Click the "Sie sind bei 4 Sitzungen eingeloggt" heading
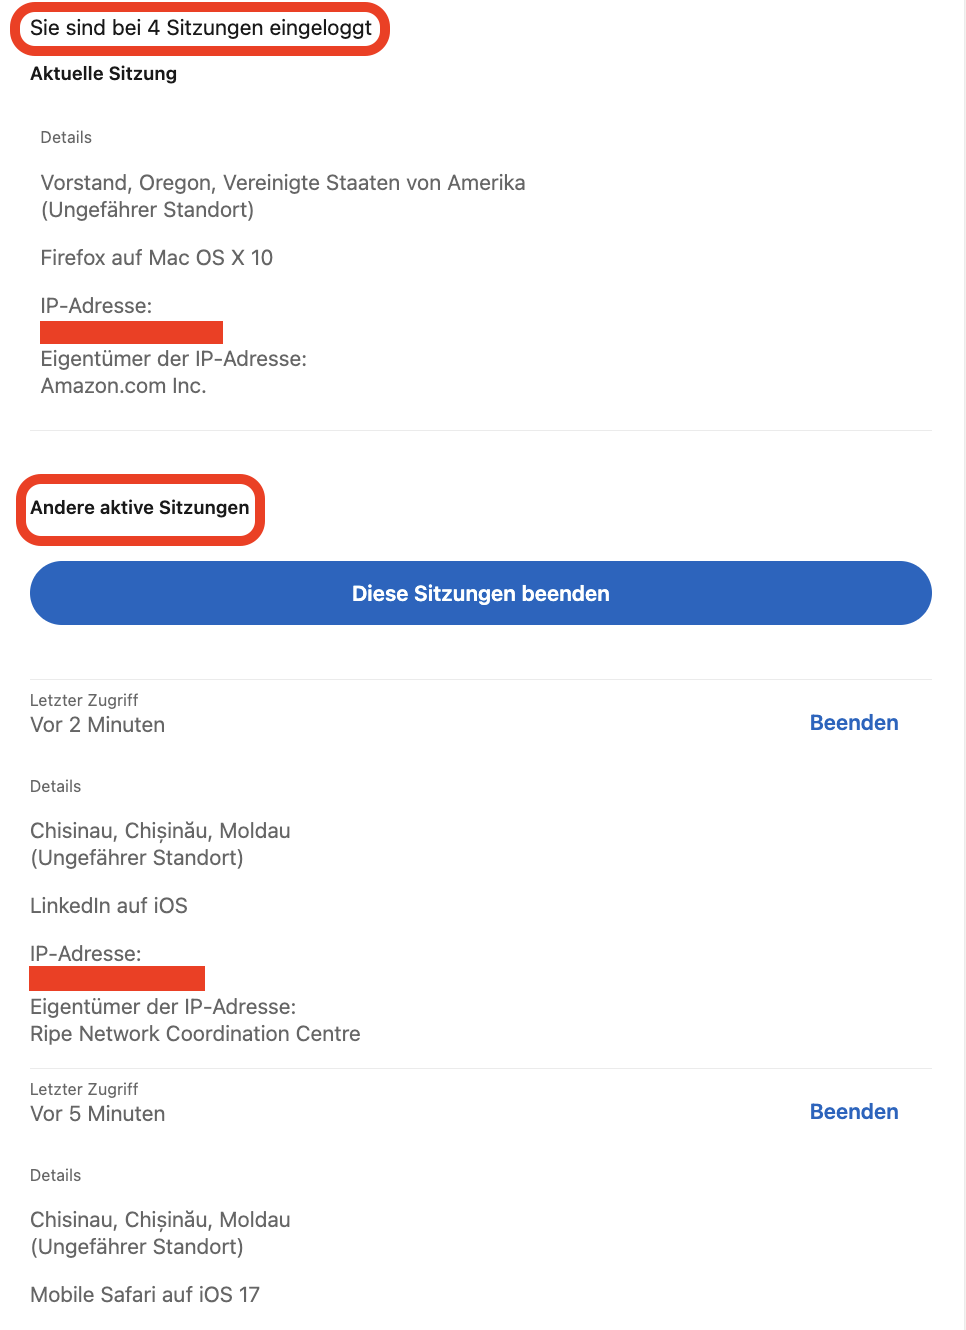This screenshot has height=1330, width=966. pyautogui.click(x=200, y=28)
